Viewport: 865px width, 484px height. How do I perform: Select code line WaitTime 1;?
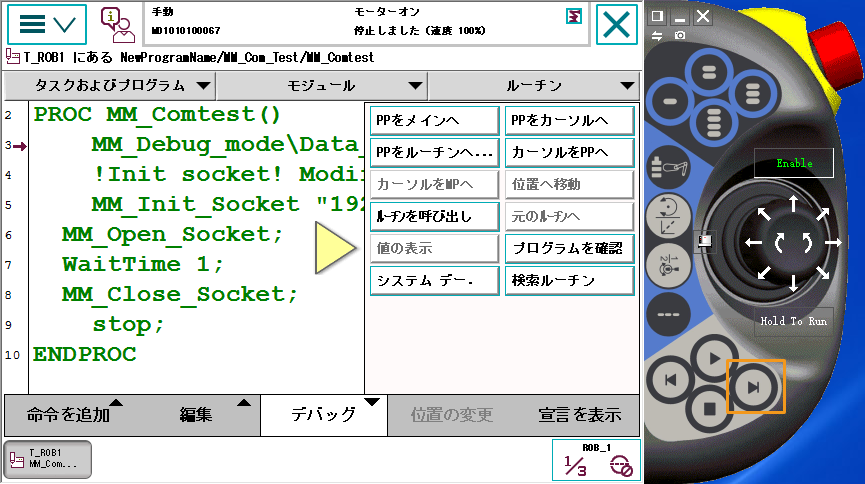click(143, 264)
